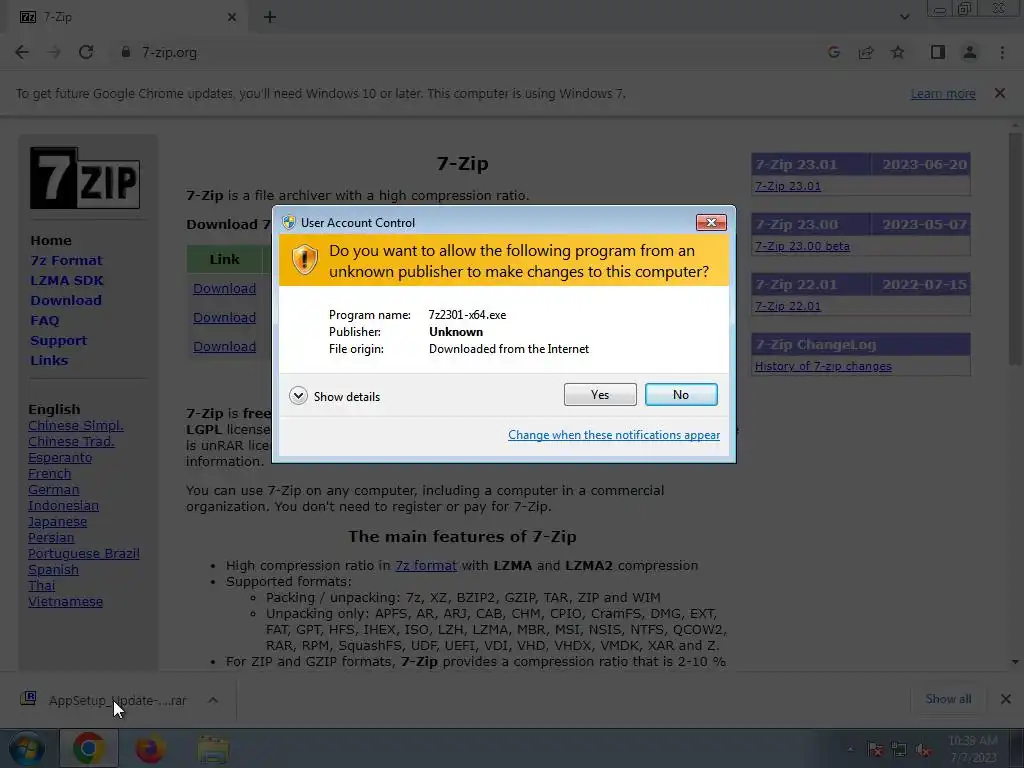Open the Download sidebar navigation link
This screenshot has width=1024, height=768.
66,300
